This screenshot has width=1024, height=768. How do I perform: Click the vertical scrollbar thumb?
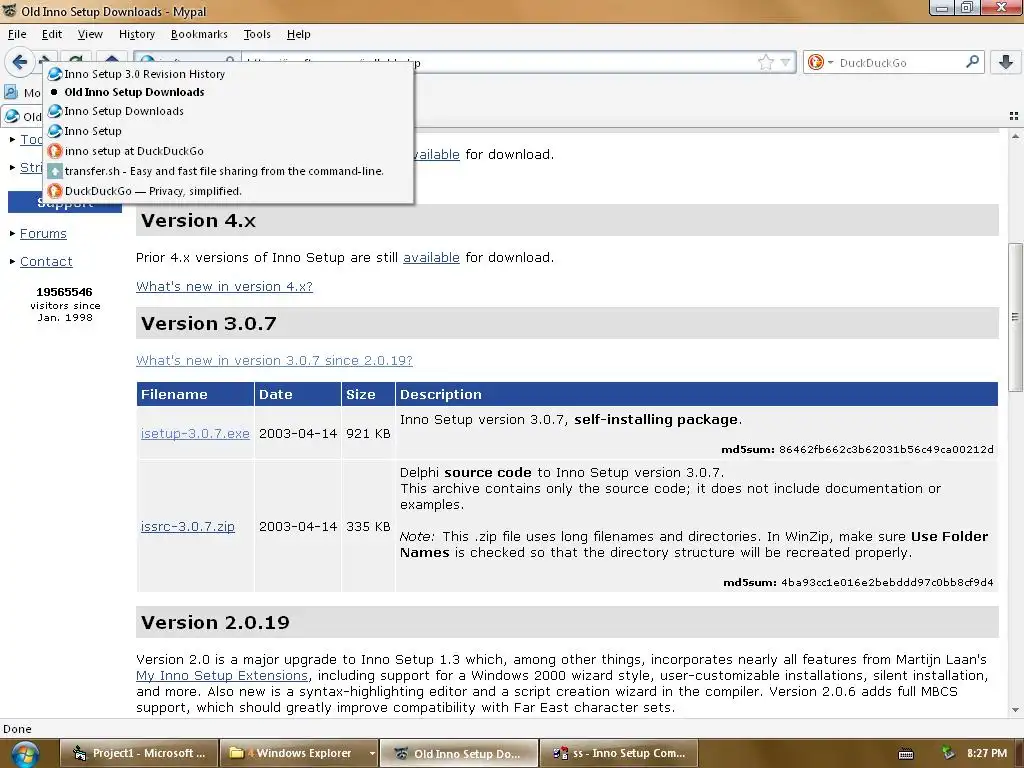[1015, 317]
